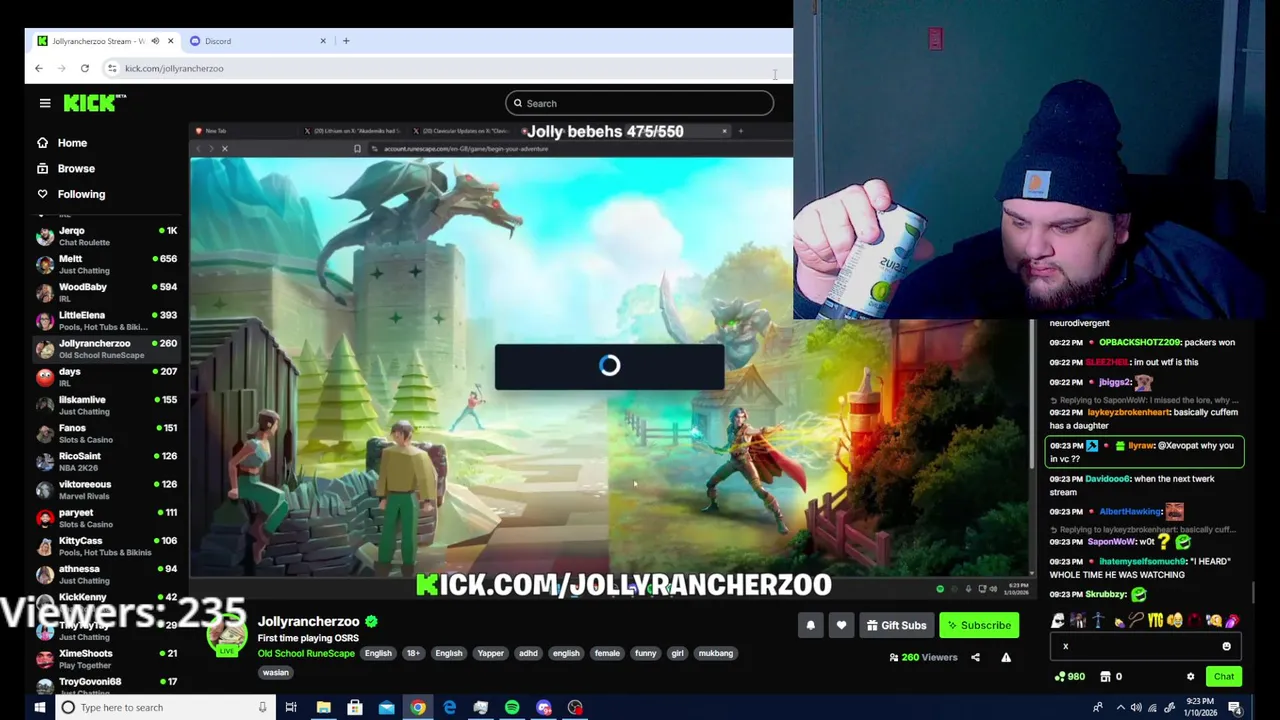This screenshot has width=1280, height=720.
Task: Click the Kick search field
Action: point(640,103)
